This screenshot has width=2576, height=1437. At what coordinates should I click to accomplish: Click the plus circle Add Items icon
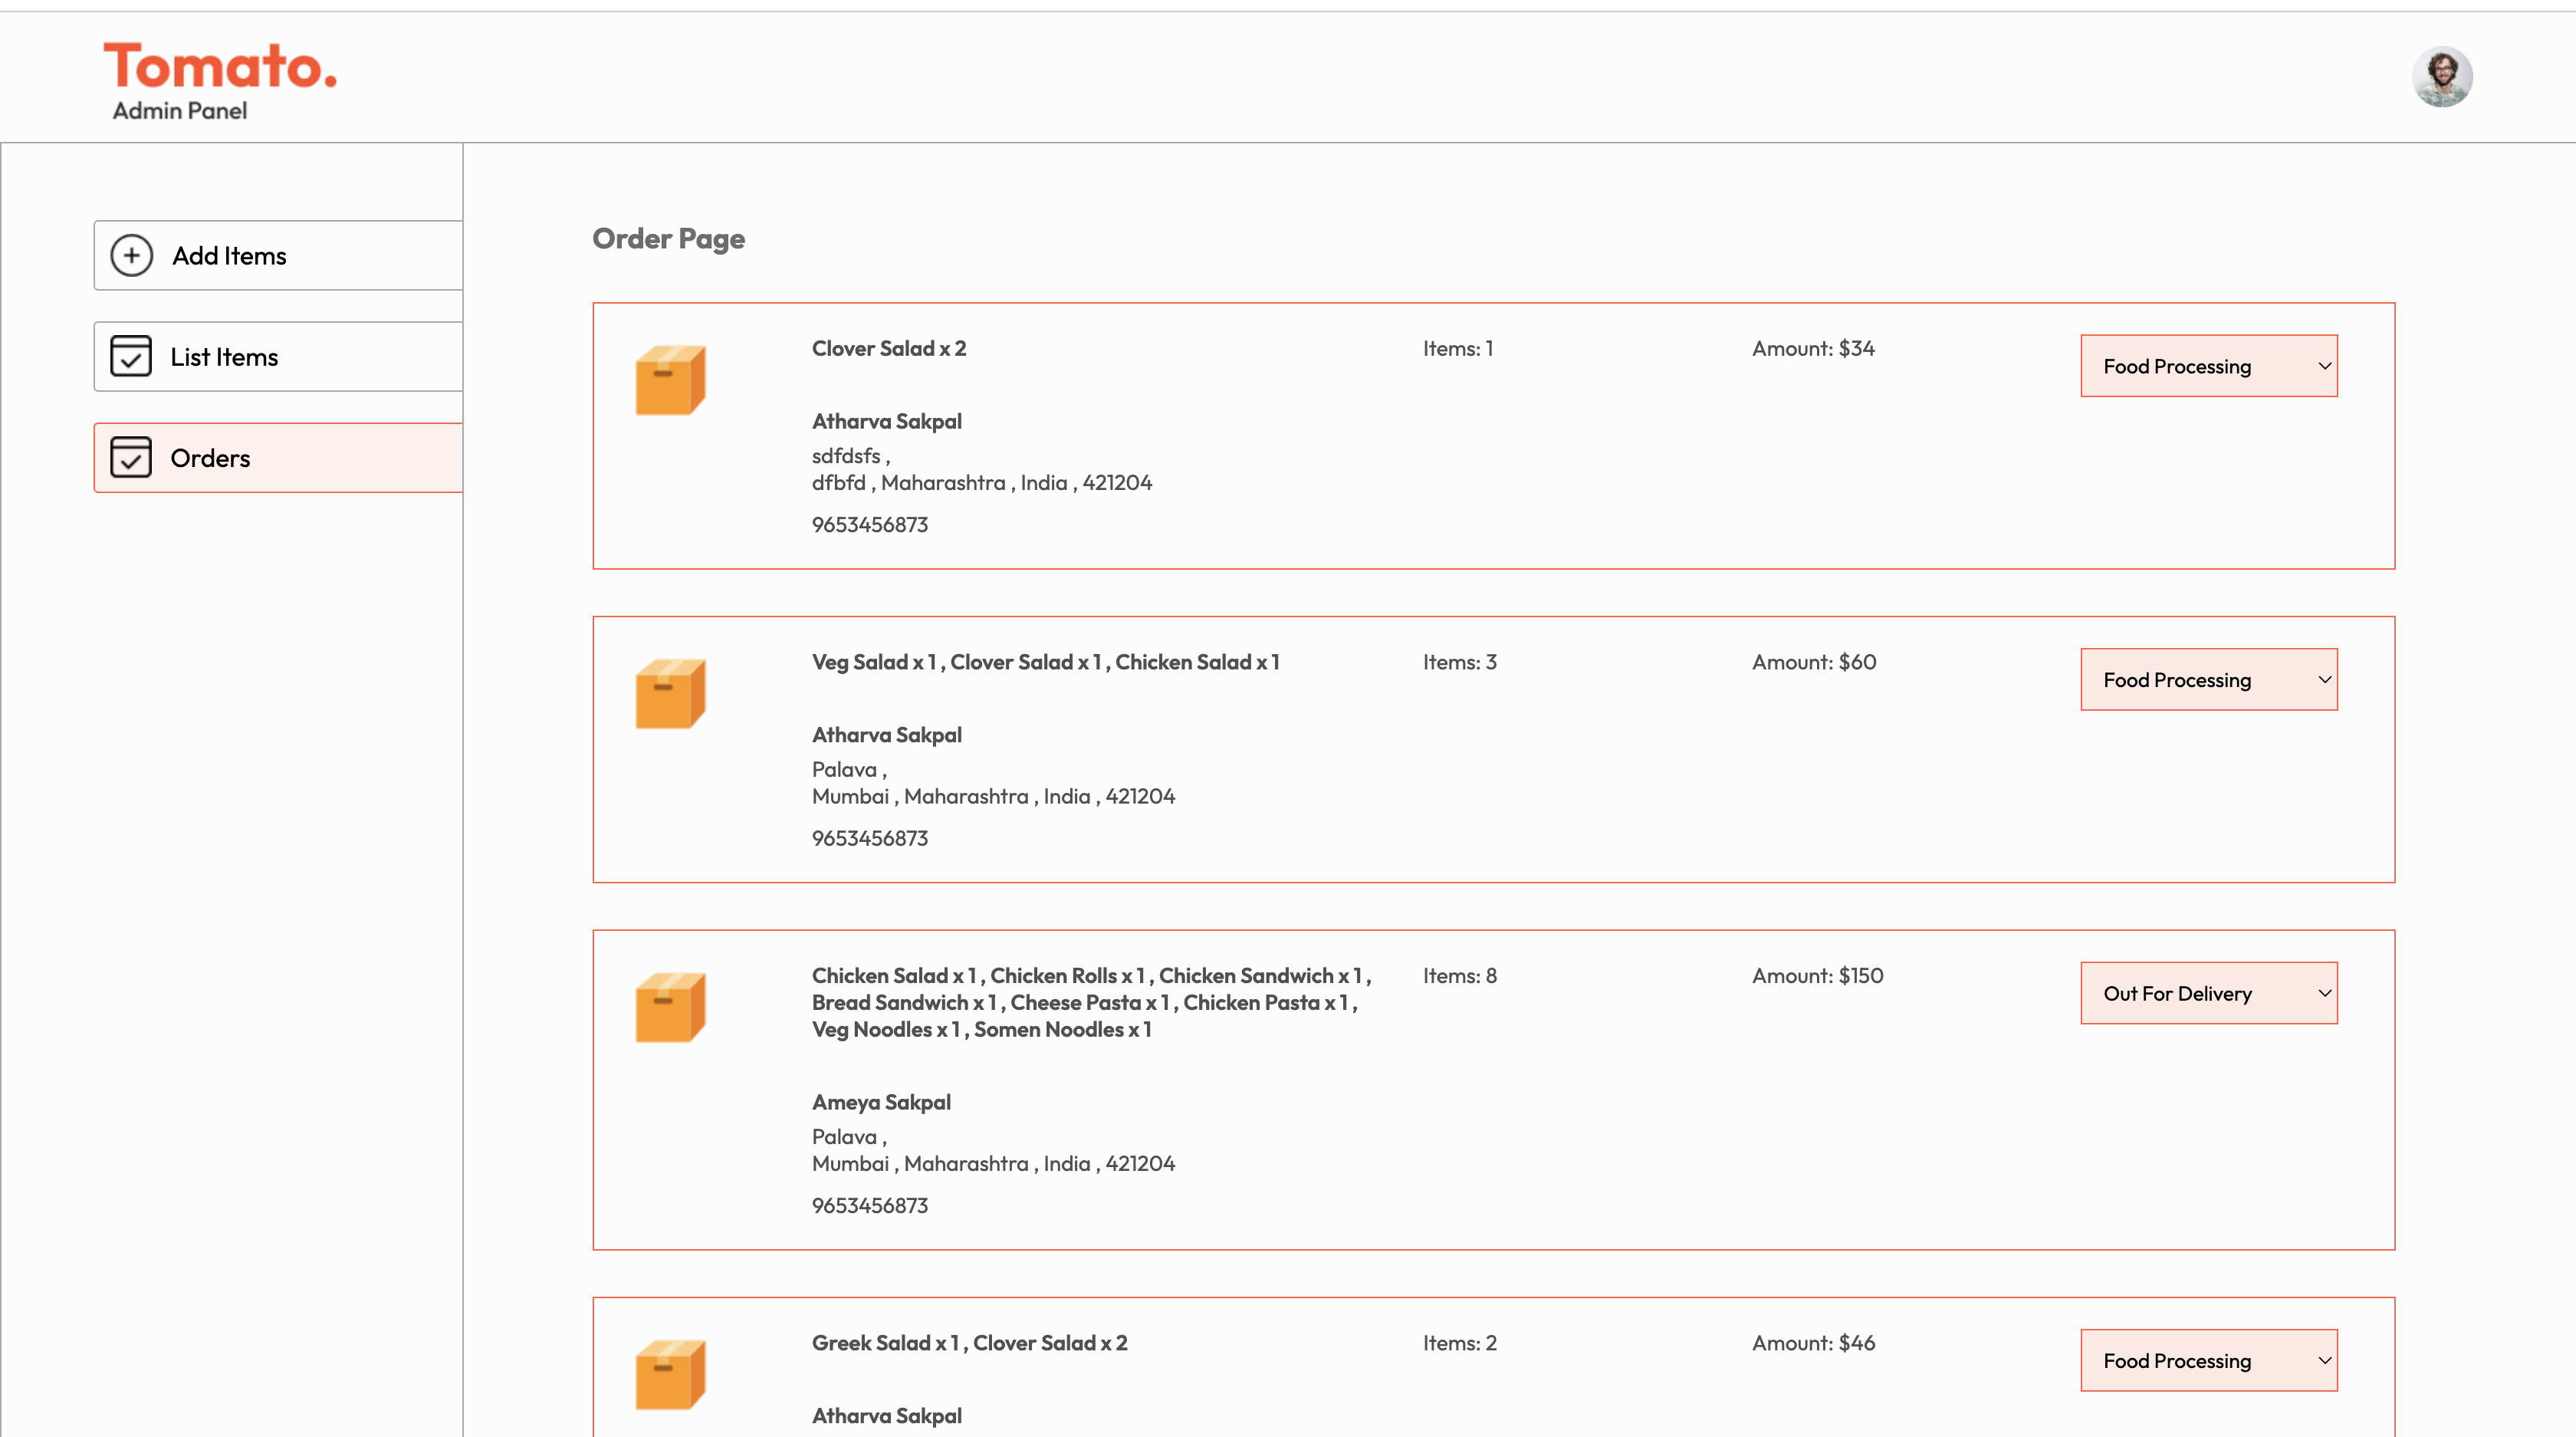coord(131,255)
